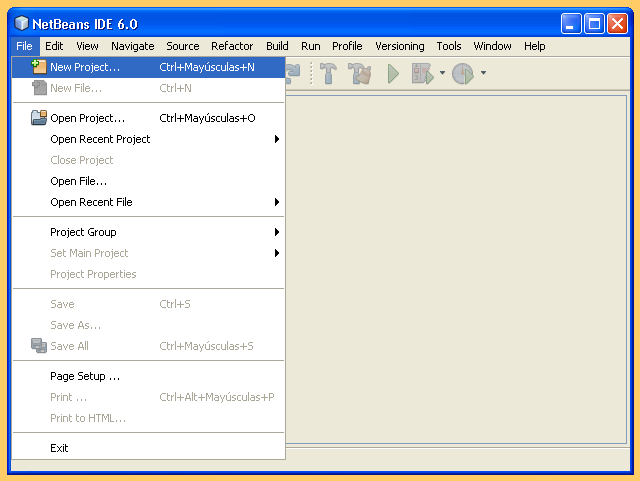Open the Source menu
This screenshot has width=640, height=481.
click(x=182, y=46)
